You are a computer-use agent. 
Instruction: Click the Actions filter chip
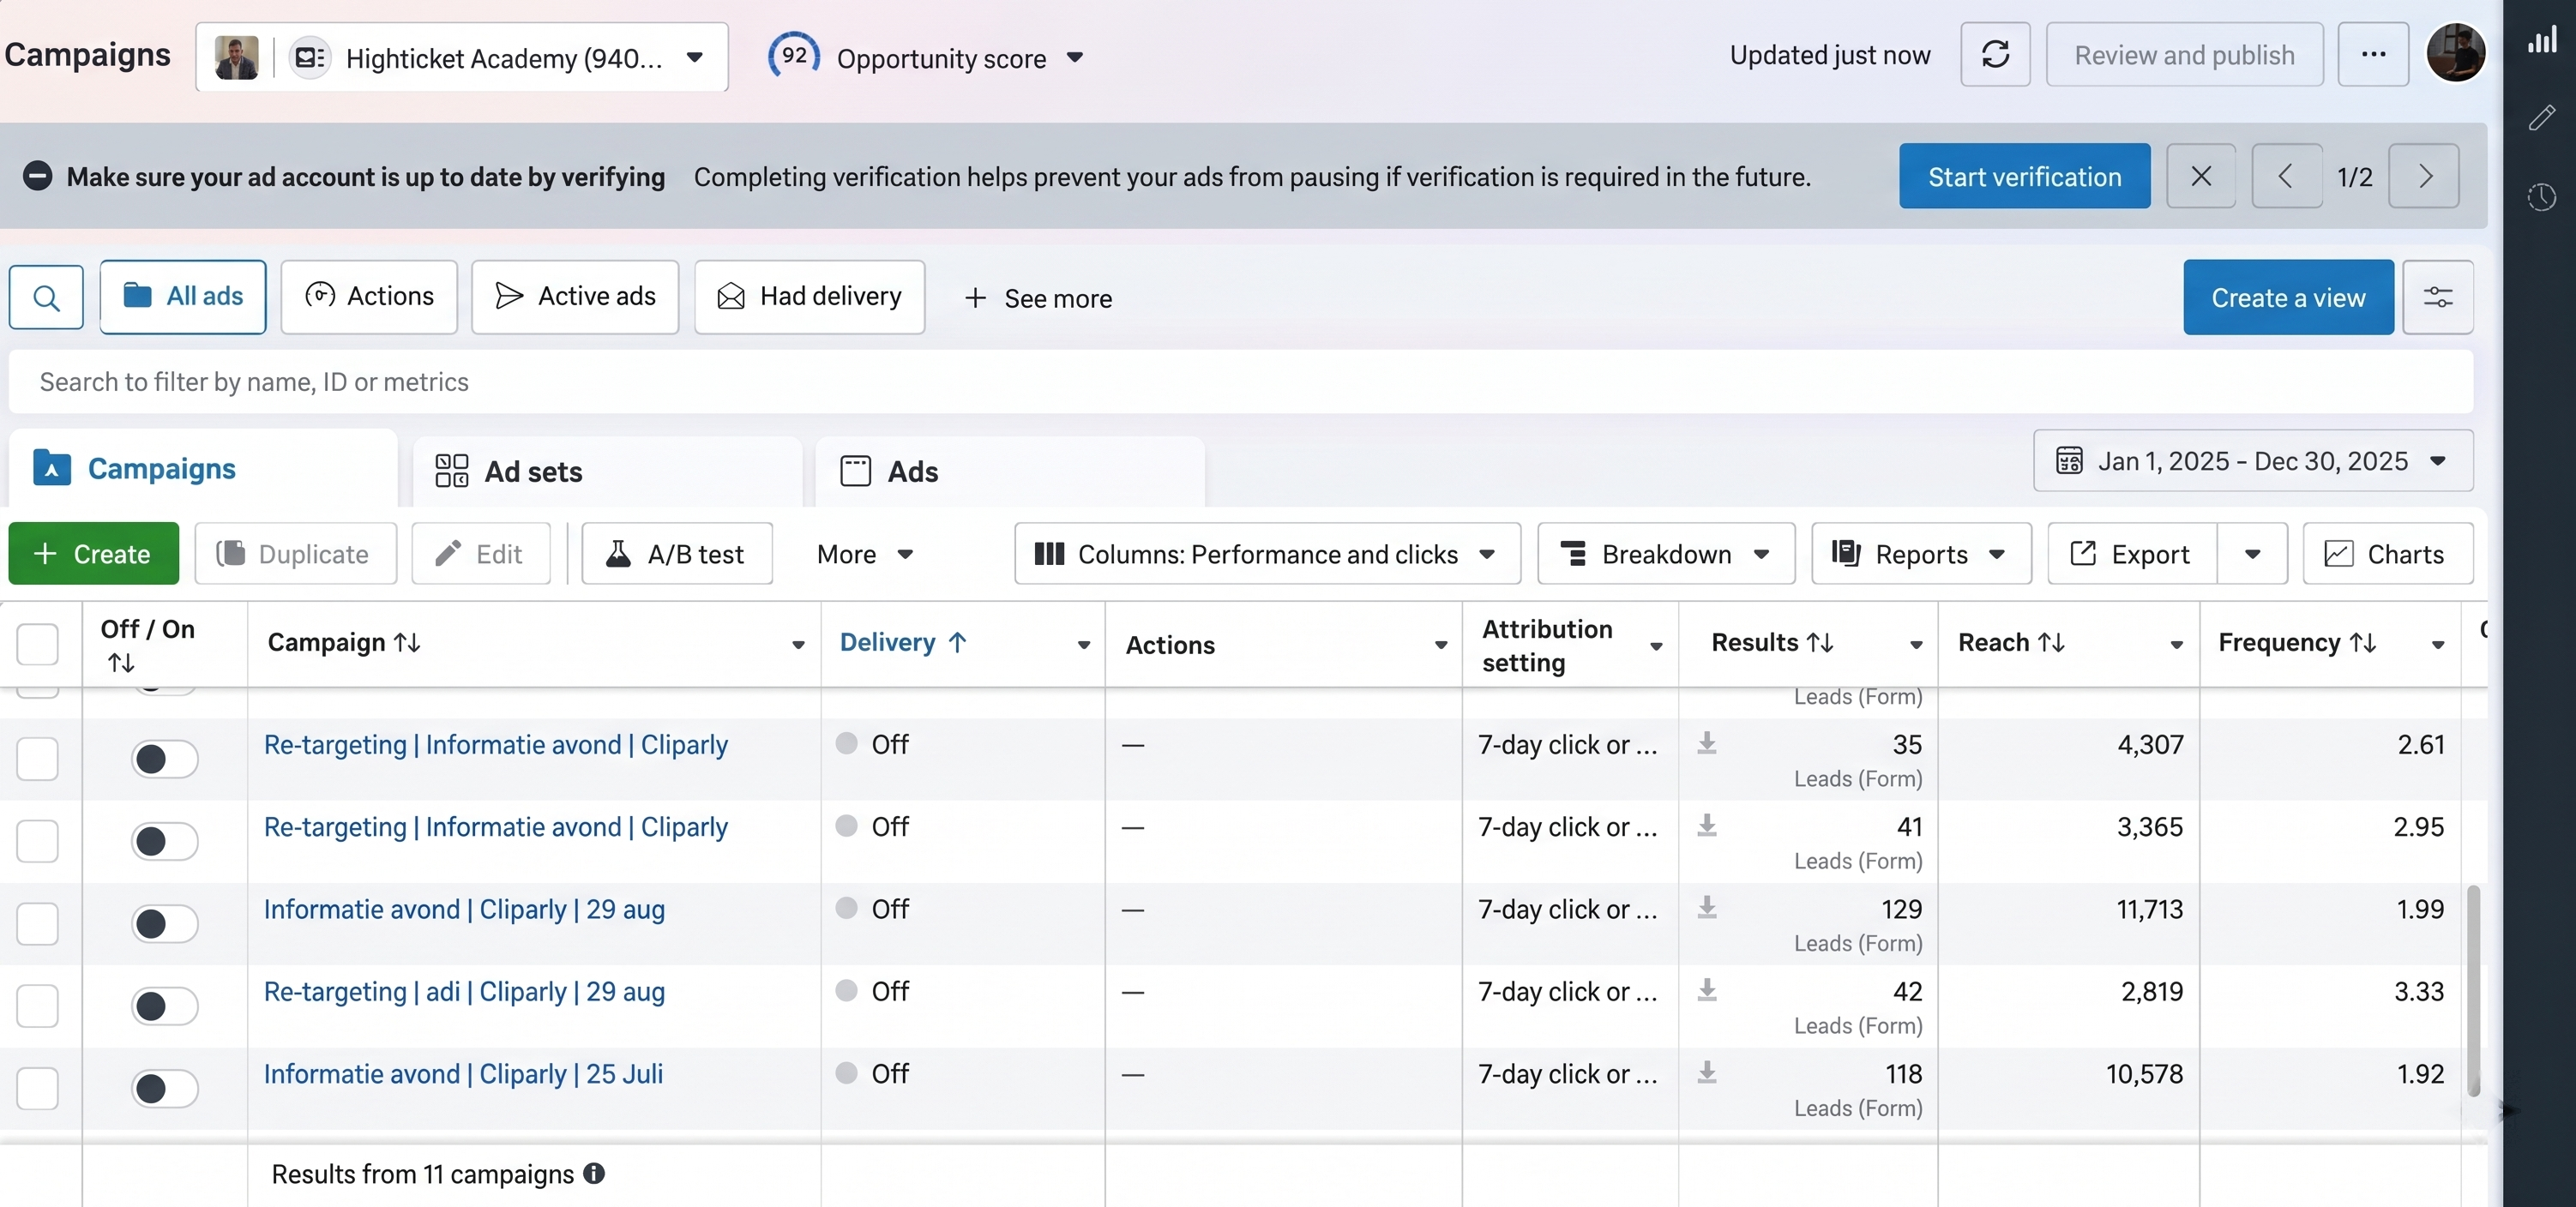(369, 296)
